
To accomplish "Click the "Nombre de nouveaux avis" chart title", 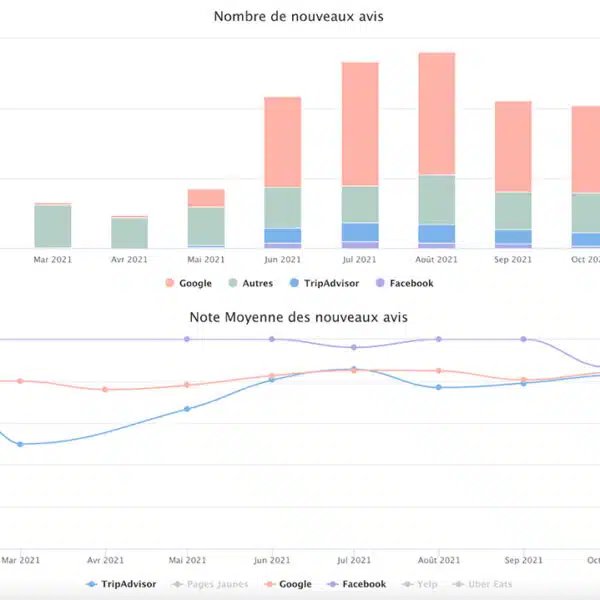I will (x=299, y=17).
